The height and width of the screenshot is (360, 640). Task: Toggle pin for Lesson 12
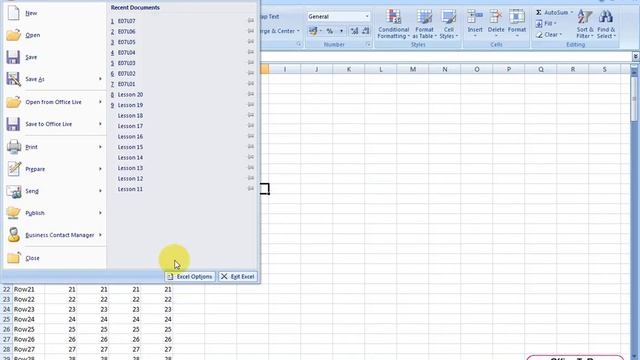click(x=251, y=178)
